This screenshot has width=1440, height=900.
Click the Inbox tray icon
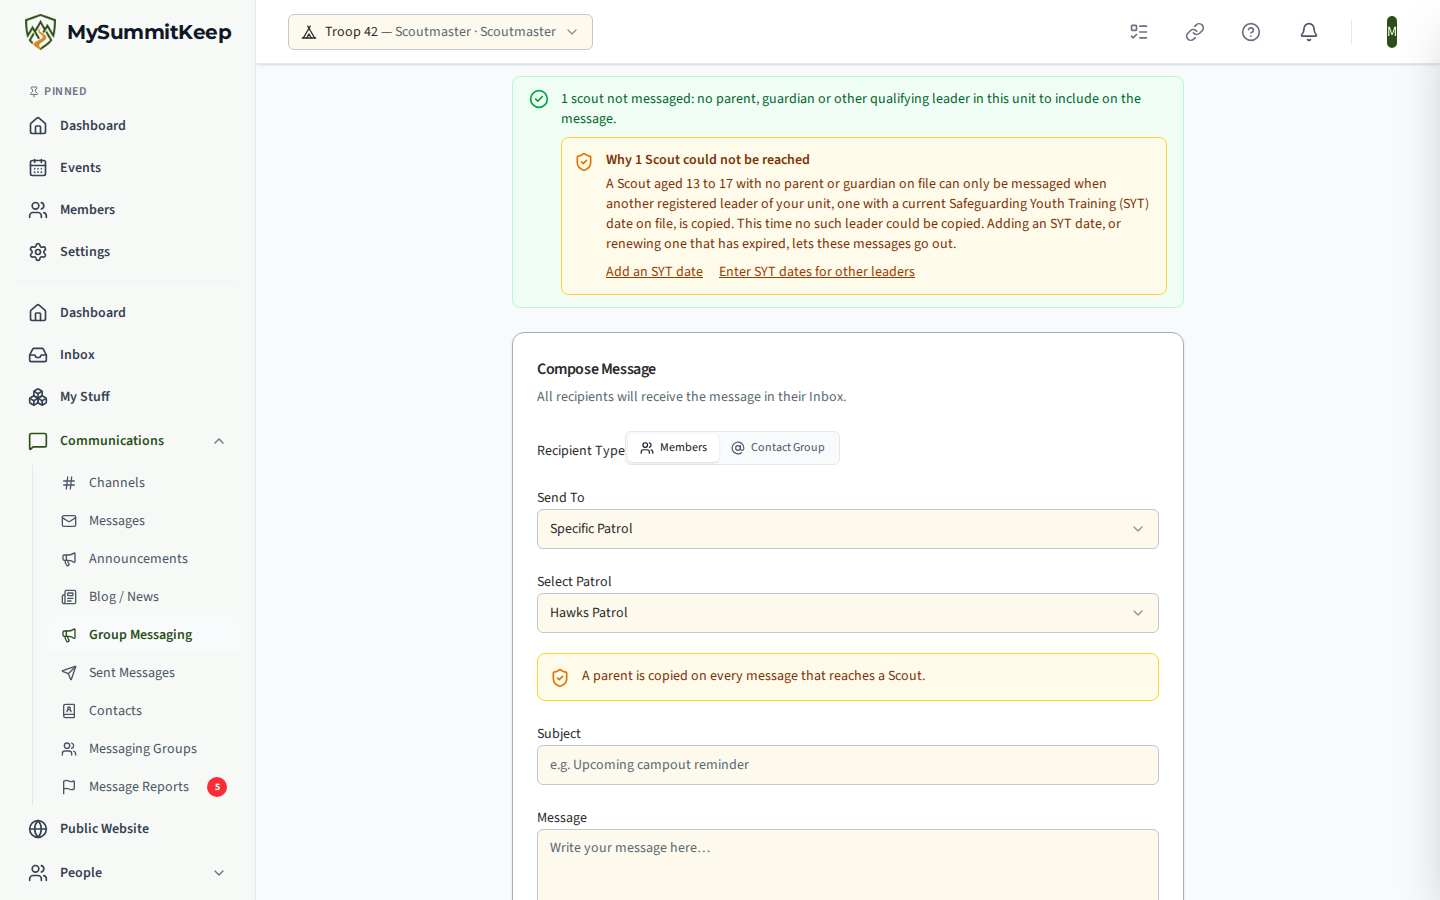[x=38, y=355]
